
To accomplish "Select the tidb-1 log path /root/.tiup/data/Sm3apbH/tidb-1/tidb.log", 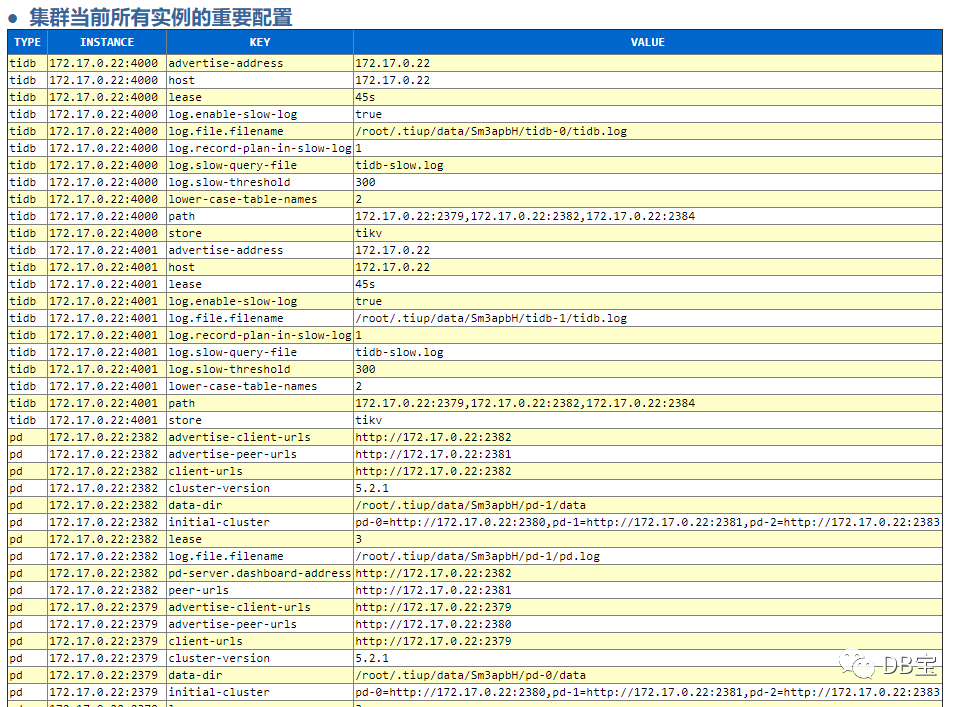I will tap(491, 318).
